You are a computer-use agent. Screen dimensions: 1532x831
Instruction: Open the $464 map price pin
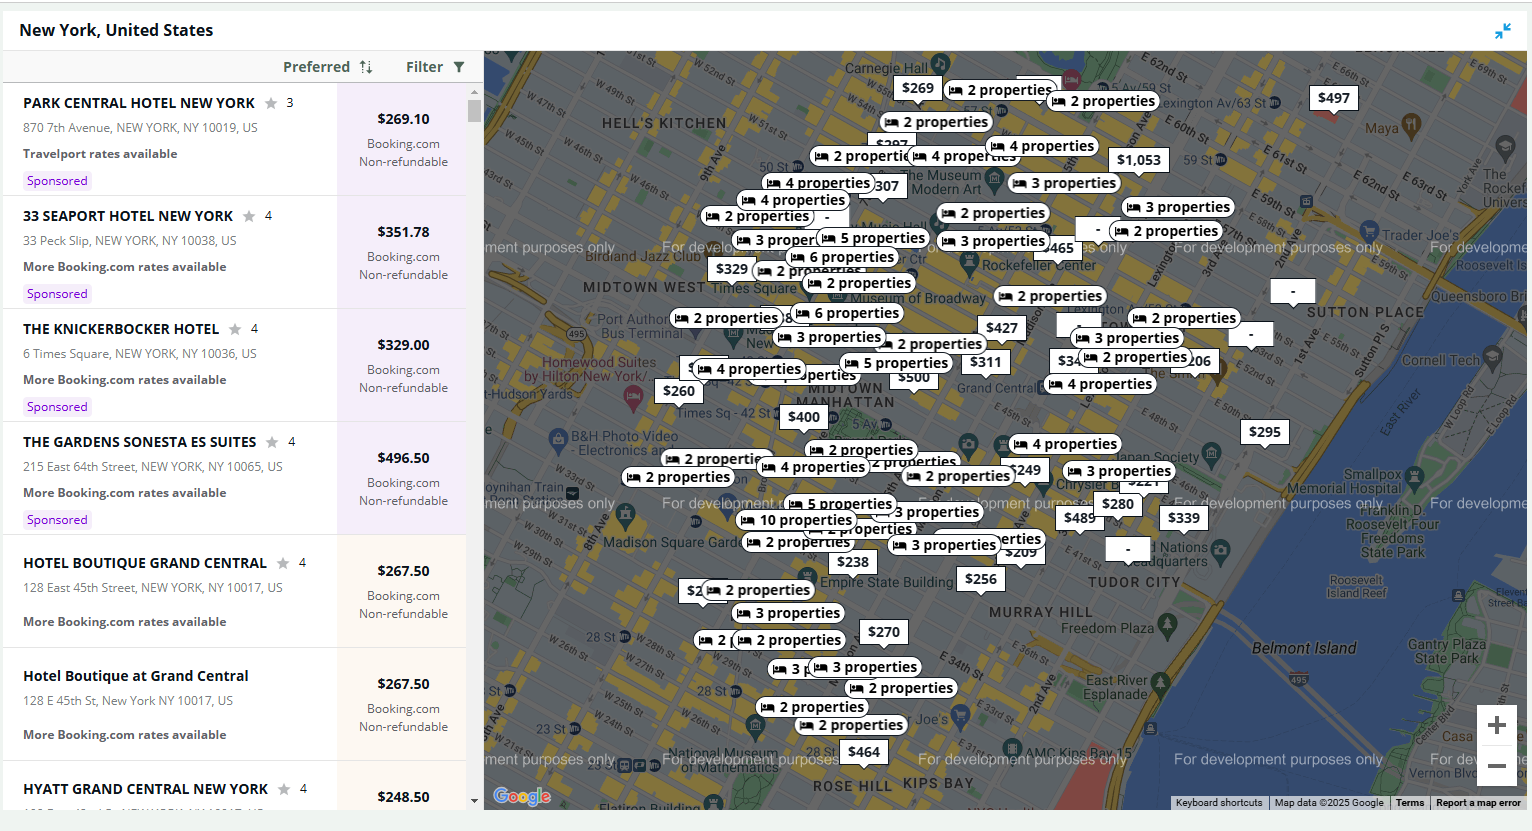[x=863, y=752]
